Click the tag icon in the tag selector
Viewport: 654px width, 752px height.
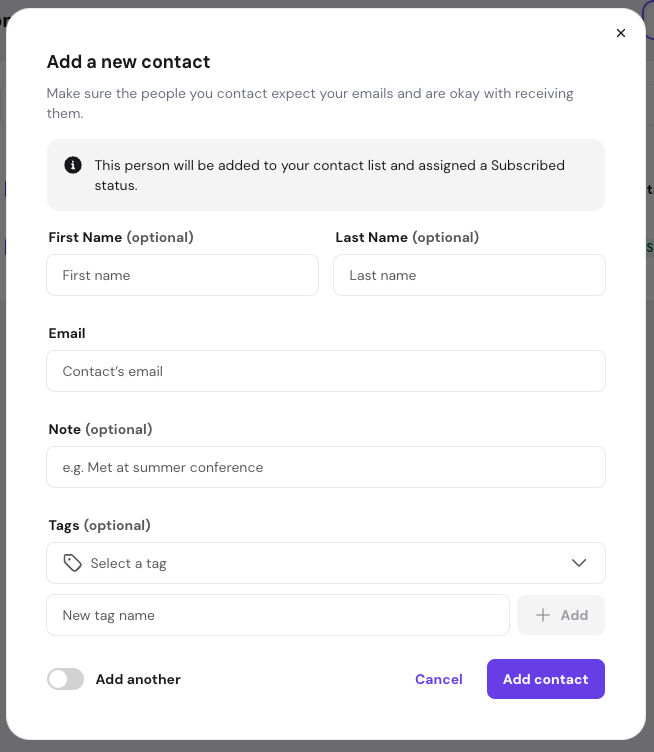click(72, 563)
